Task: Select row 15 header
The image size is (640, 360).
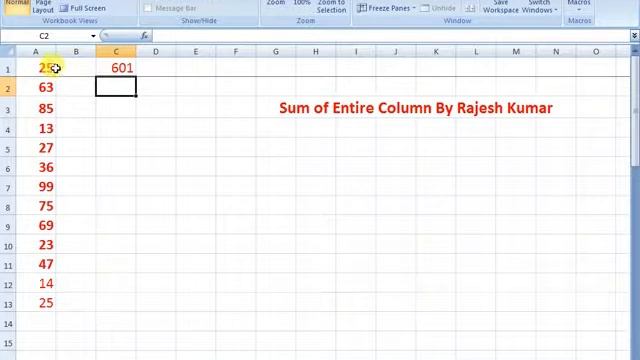Action: click(8, 342)
